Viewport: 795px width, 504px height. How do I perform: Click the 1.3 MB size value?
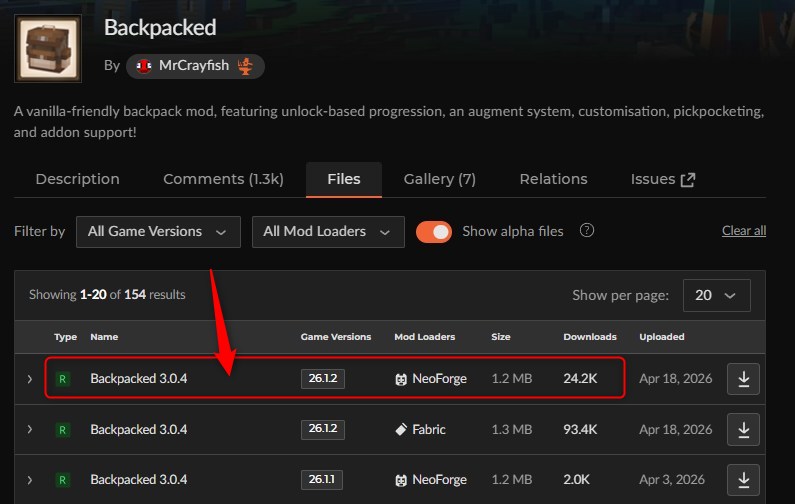click(512, 429)
